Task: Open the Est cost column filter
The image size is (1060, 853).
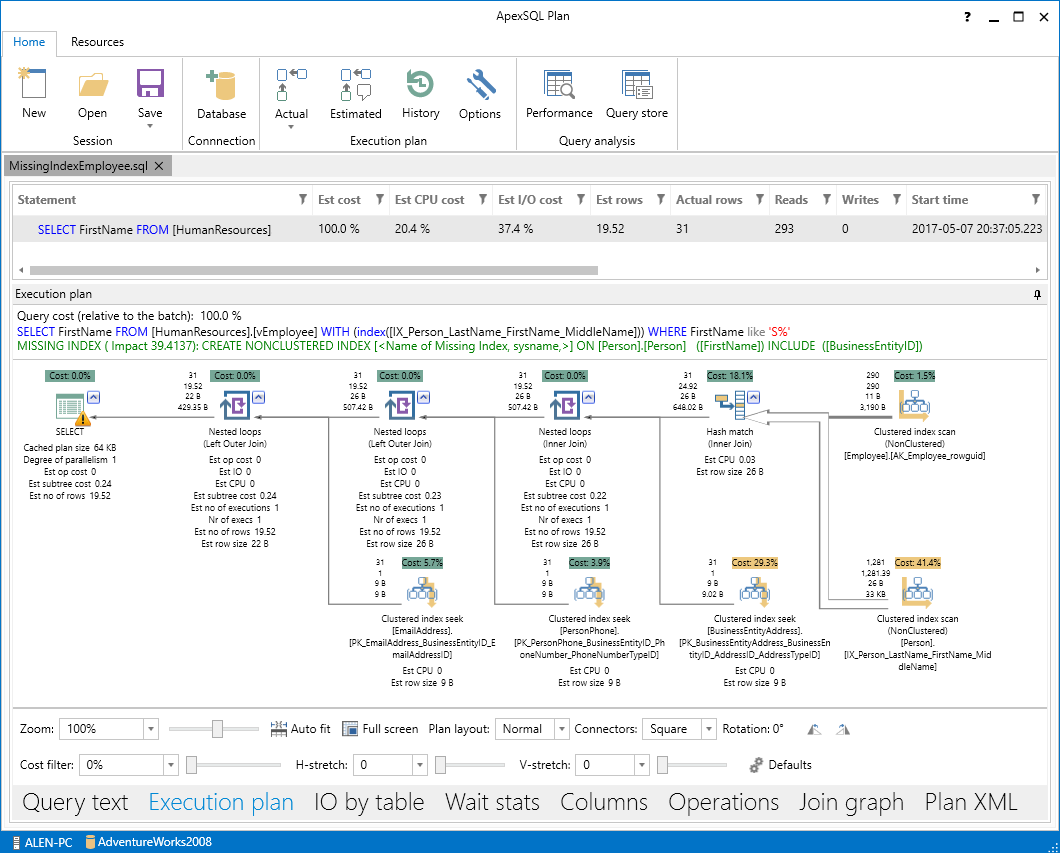Action: 380,200
